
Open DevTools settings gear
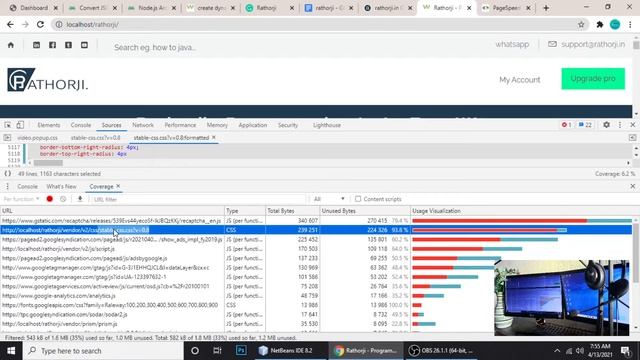607,125
